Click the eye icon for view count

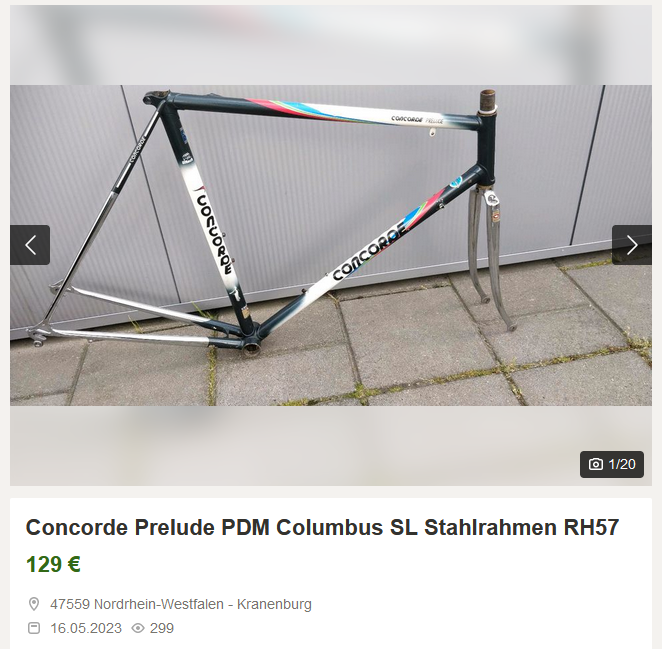pyautogui.click(x=138, y=628)
